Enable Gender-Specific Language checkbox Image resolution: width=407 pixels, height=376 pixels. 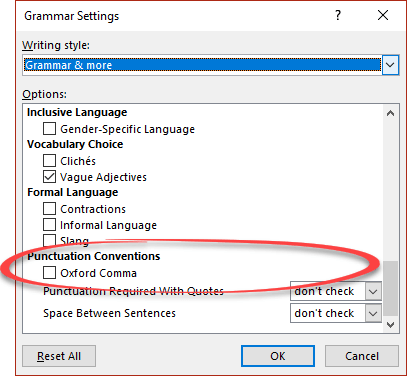coord(49,129)
